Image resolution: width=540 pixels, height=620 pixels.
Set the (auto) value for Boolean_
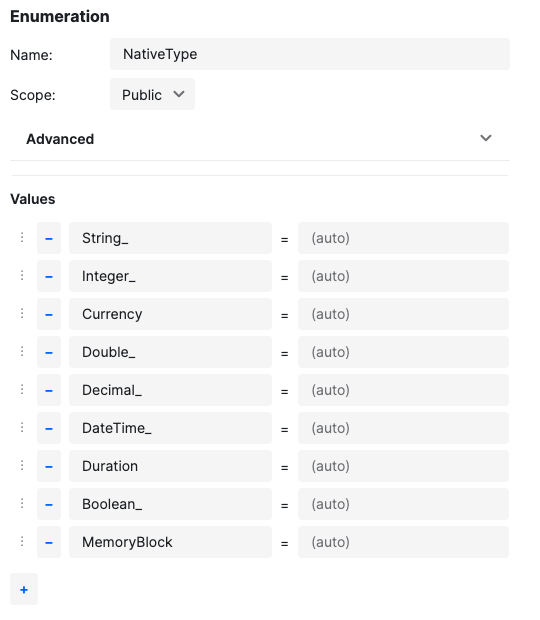coord(403,504)
